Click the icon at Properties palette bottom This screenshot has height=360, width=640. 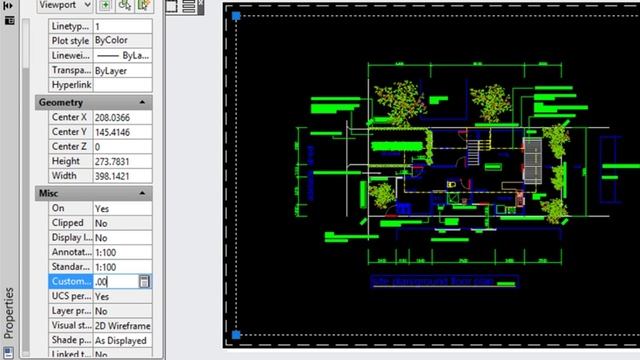point(8,353)
